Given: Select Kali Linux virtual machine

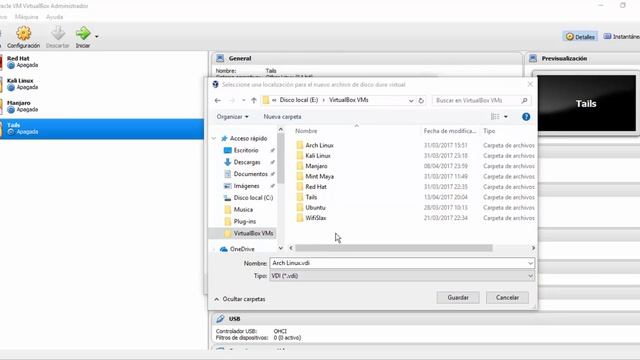Looking at the screenshot, I should tap(102, 84).
